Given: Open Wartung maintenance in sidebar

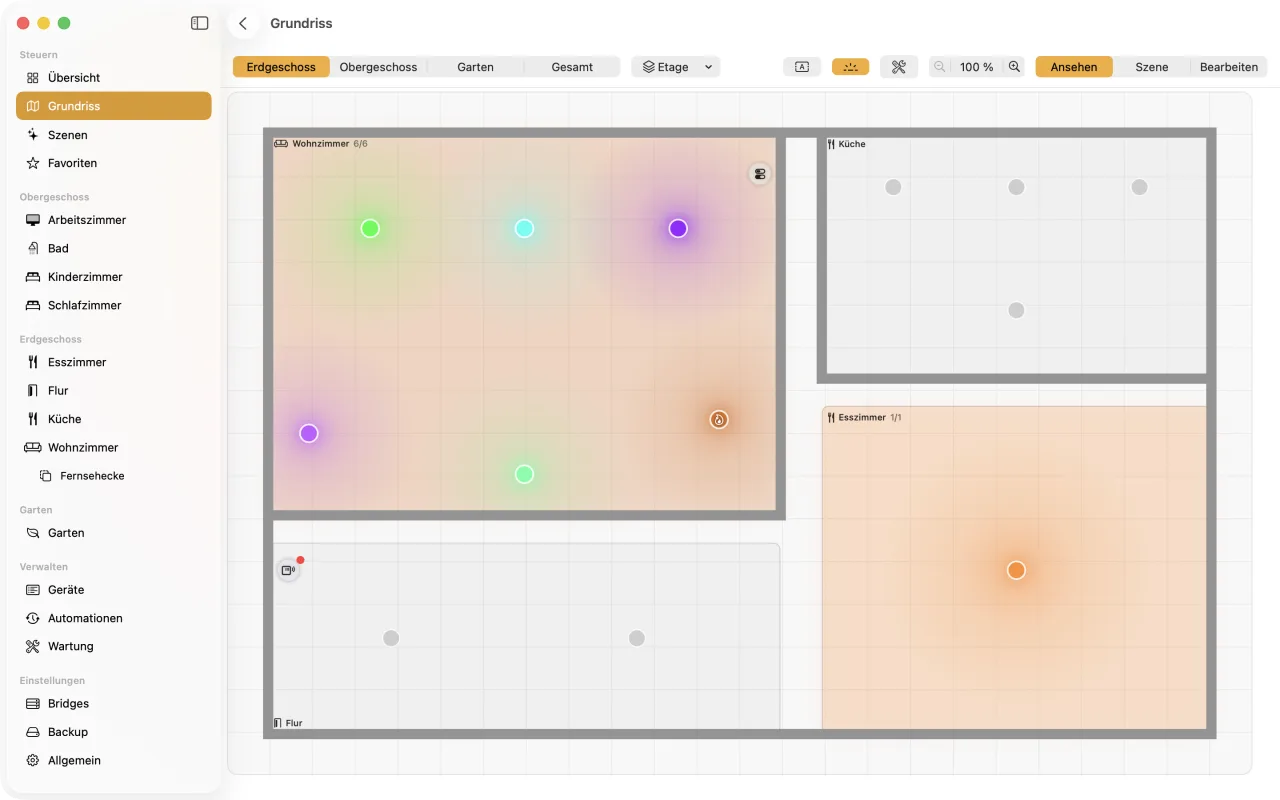Looking at the screenshot, I should point(114,646).
